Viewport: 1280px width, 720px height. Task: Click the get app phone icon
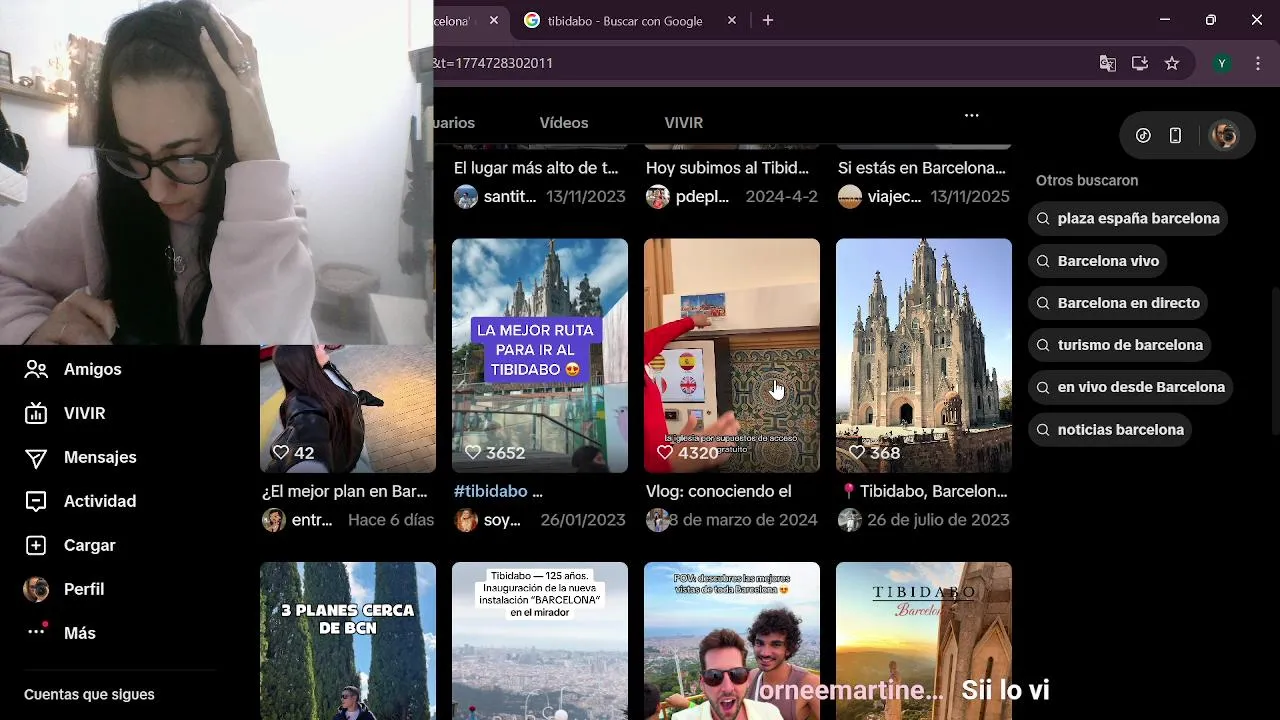pos(1176,136)
